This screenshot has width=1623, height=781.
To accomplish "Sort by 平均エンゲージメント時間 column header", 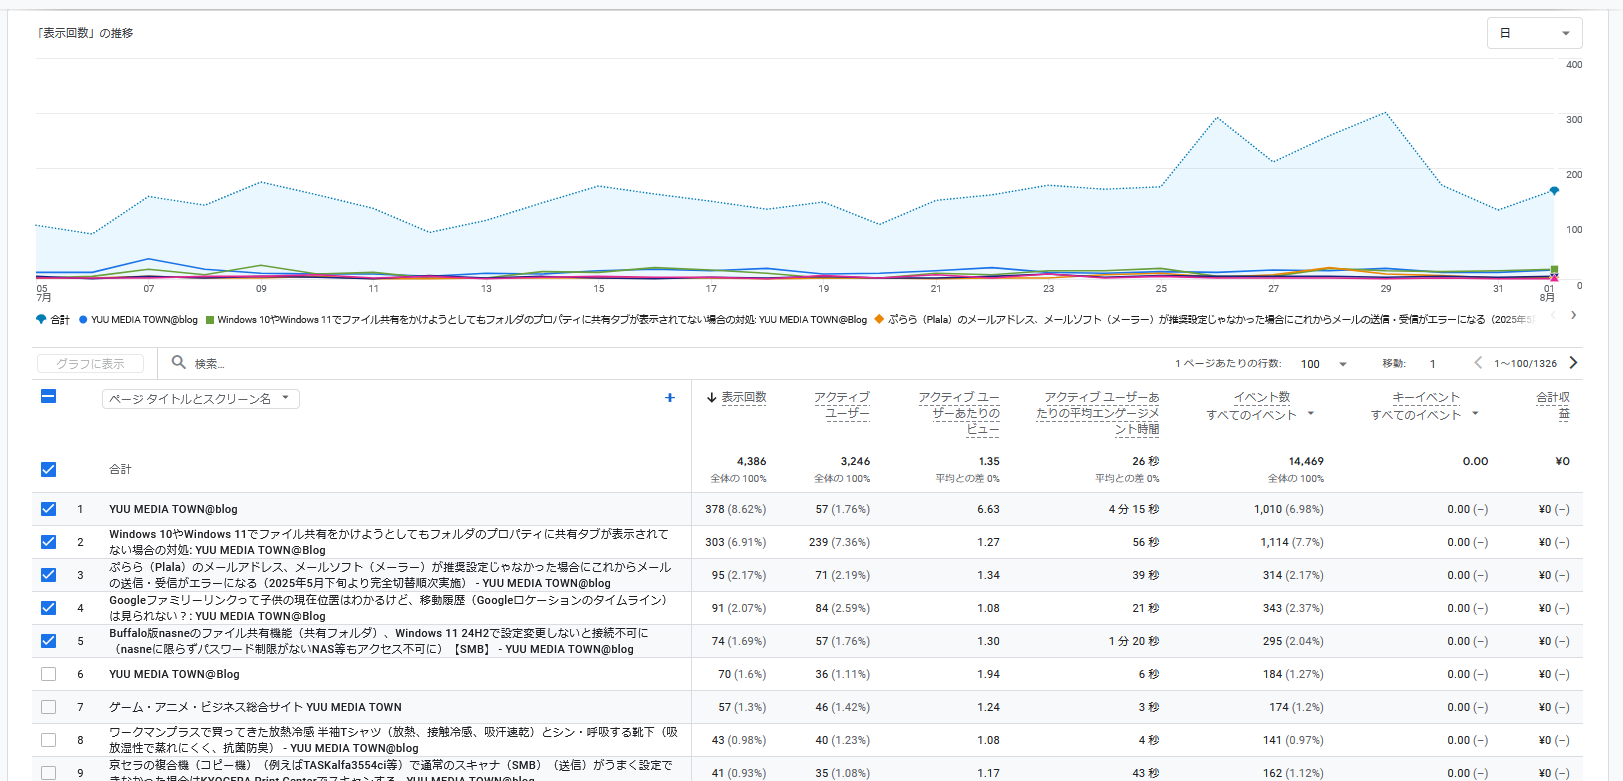I will (x=1098, y=413).
